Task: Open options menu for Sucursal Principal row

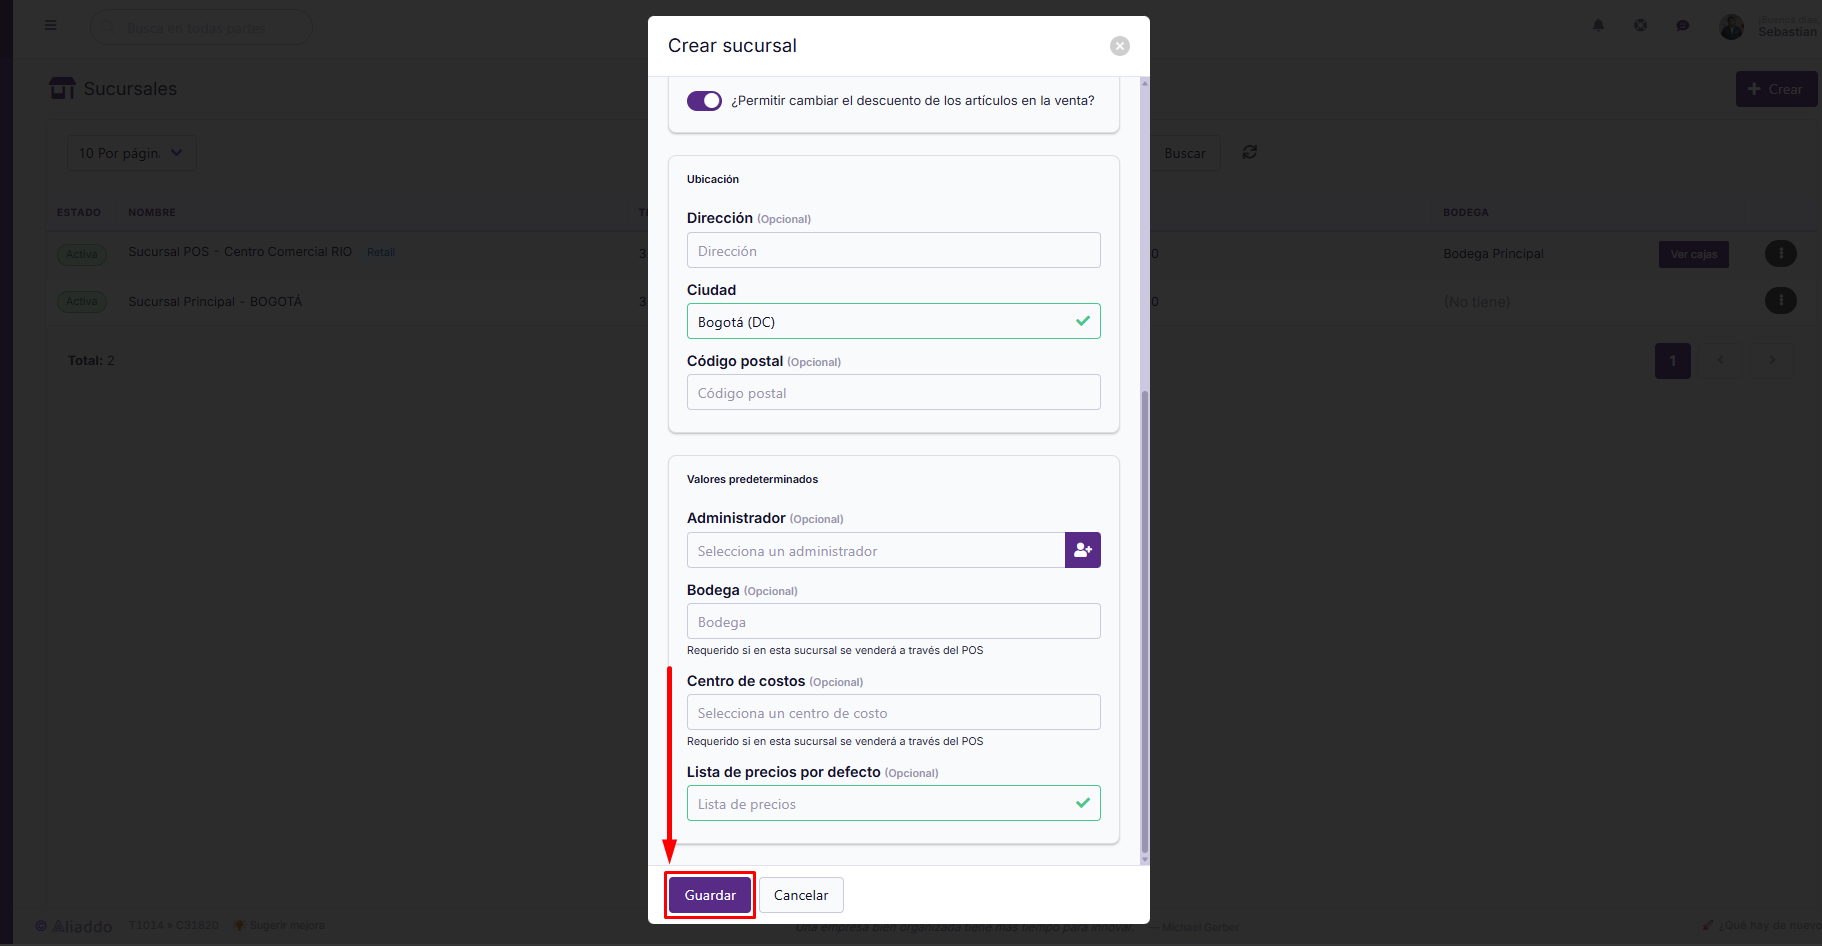Action: tap(1780, 300)
